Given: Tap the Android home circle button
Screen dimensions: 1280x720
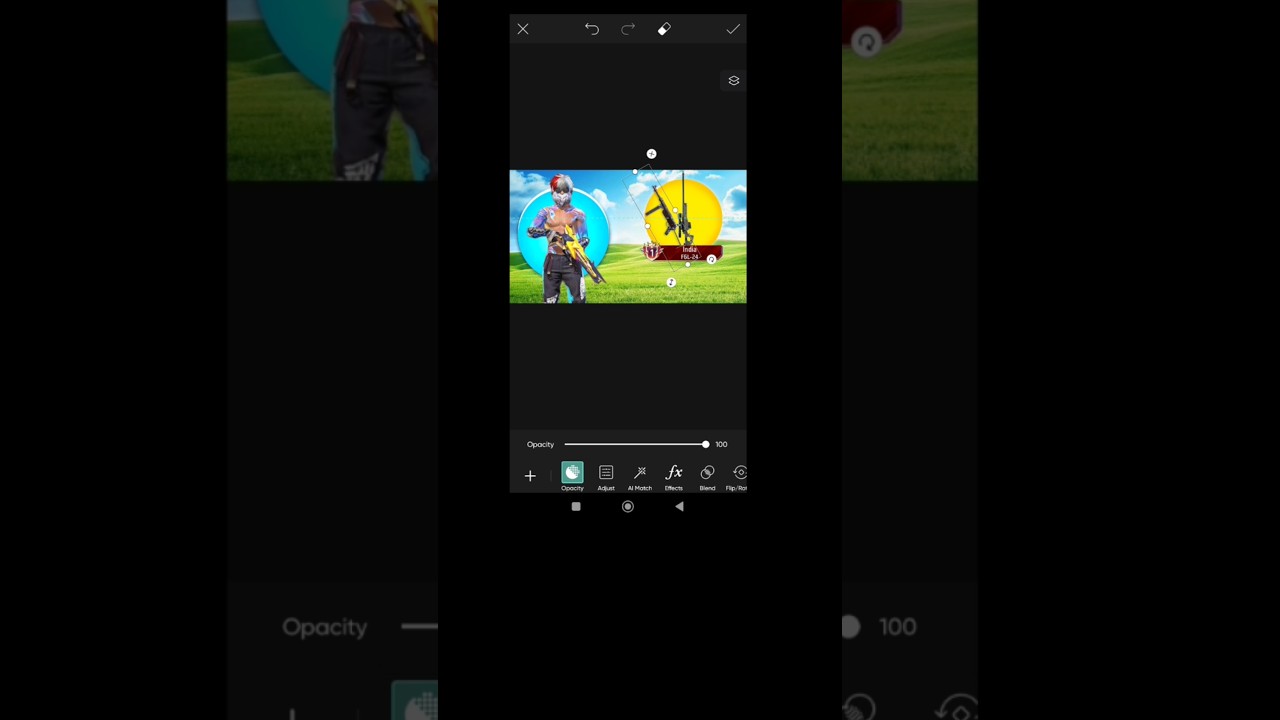Looking at the screenshot, I should click(628, 507).
